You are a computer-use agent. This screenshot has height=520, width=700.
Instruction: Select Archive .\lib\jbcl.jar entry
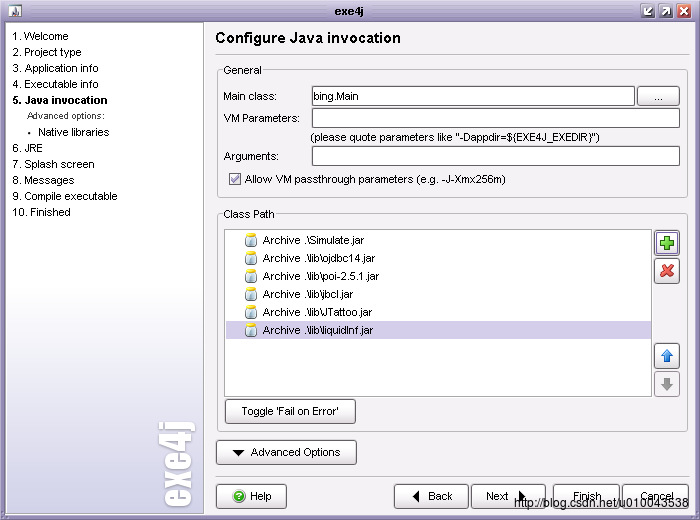click(x=438, y=294)
